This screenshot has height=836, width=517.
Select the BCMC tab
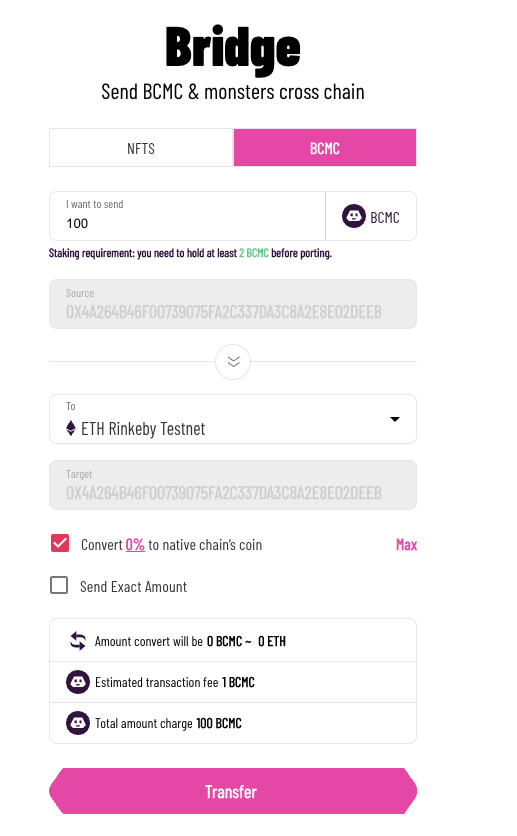[325, 148]
